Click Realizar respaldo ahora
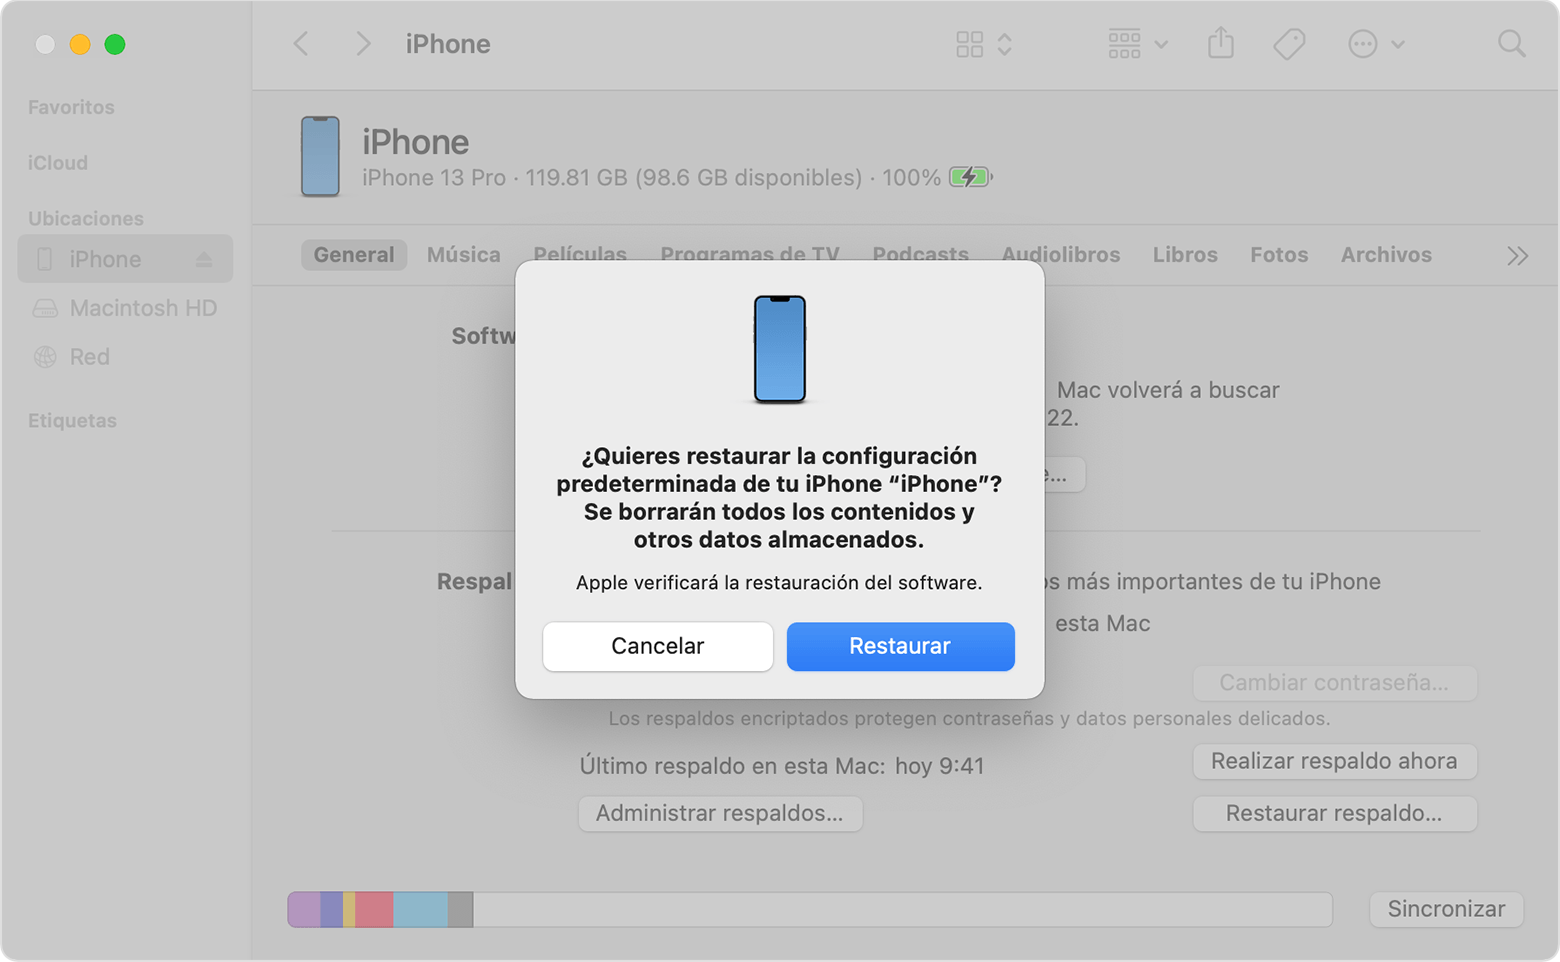Image resolution: width=1560 pixels, height=962 pixels. [x=1334, y=761]
